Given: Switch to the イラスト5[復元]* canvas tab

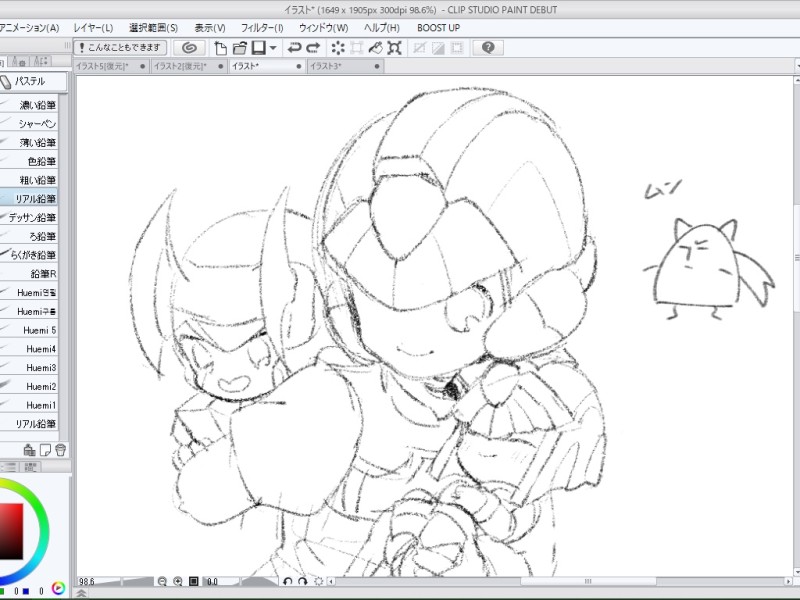Looking at the screenshot, I should 112,66.
